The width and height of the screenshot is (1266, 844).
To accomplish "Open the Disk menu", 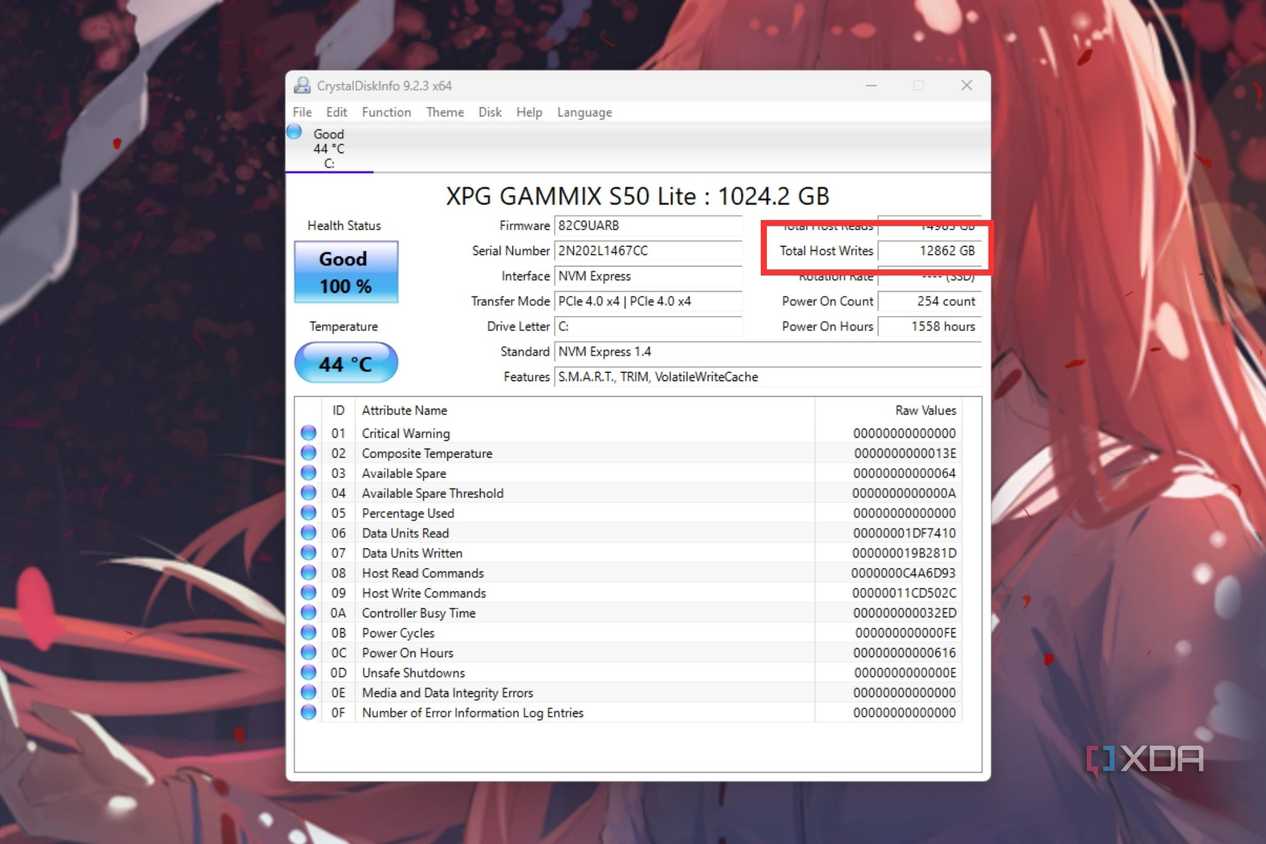I will click(x=490, y=112).
